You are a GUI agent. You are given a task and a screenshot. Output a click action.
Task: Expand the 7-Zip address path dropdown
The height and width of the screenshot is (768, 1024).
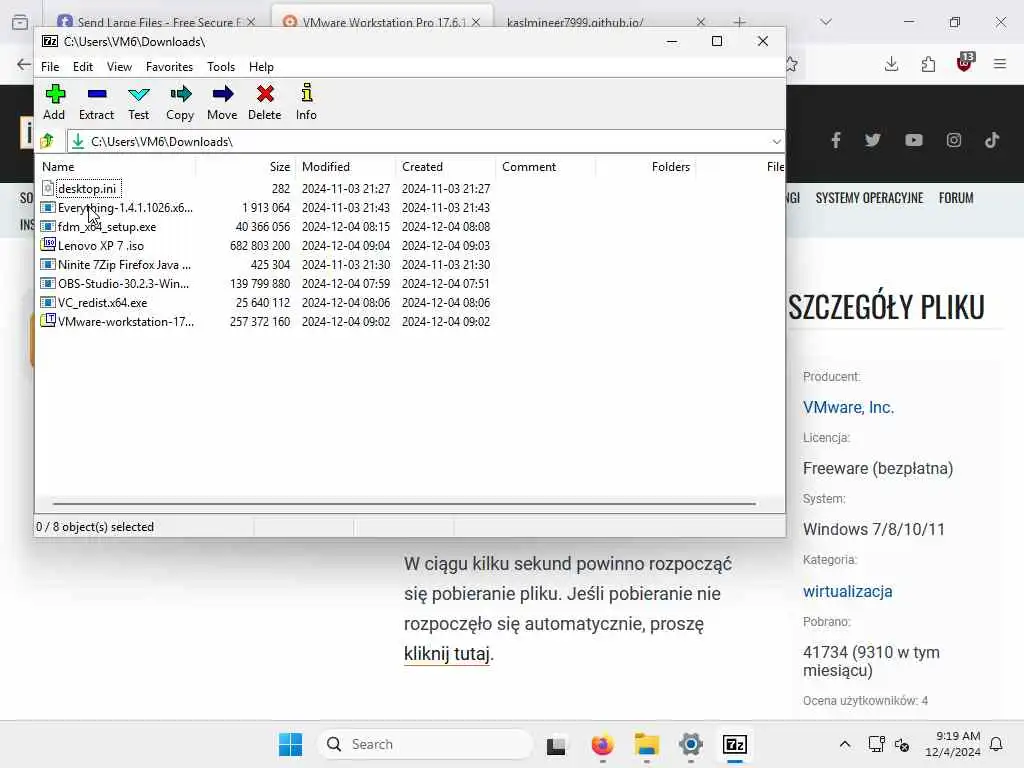click(x=776, y=141)
